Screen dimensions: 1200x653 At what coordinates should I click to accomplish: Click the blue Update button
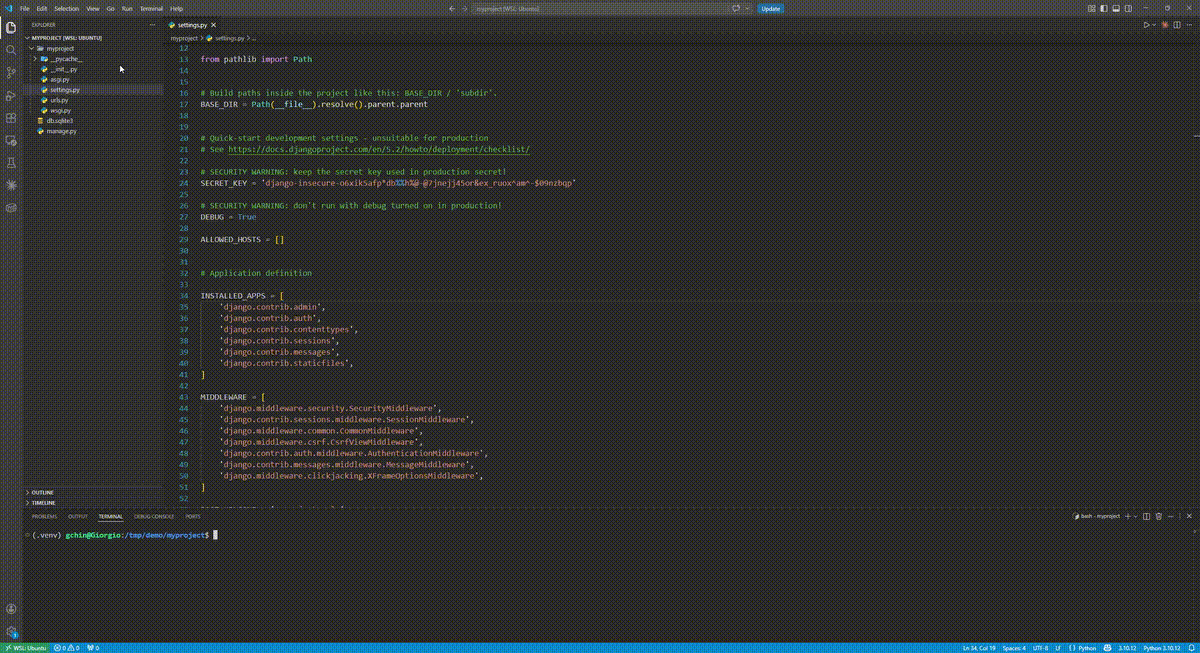point(770,8)
